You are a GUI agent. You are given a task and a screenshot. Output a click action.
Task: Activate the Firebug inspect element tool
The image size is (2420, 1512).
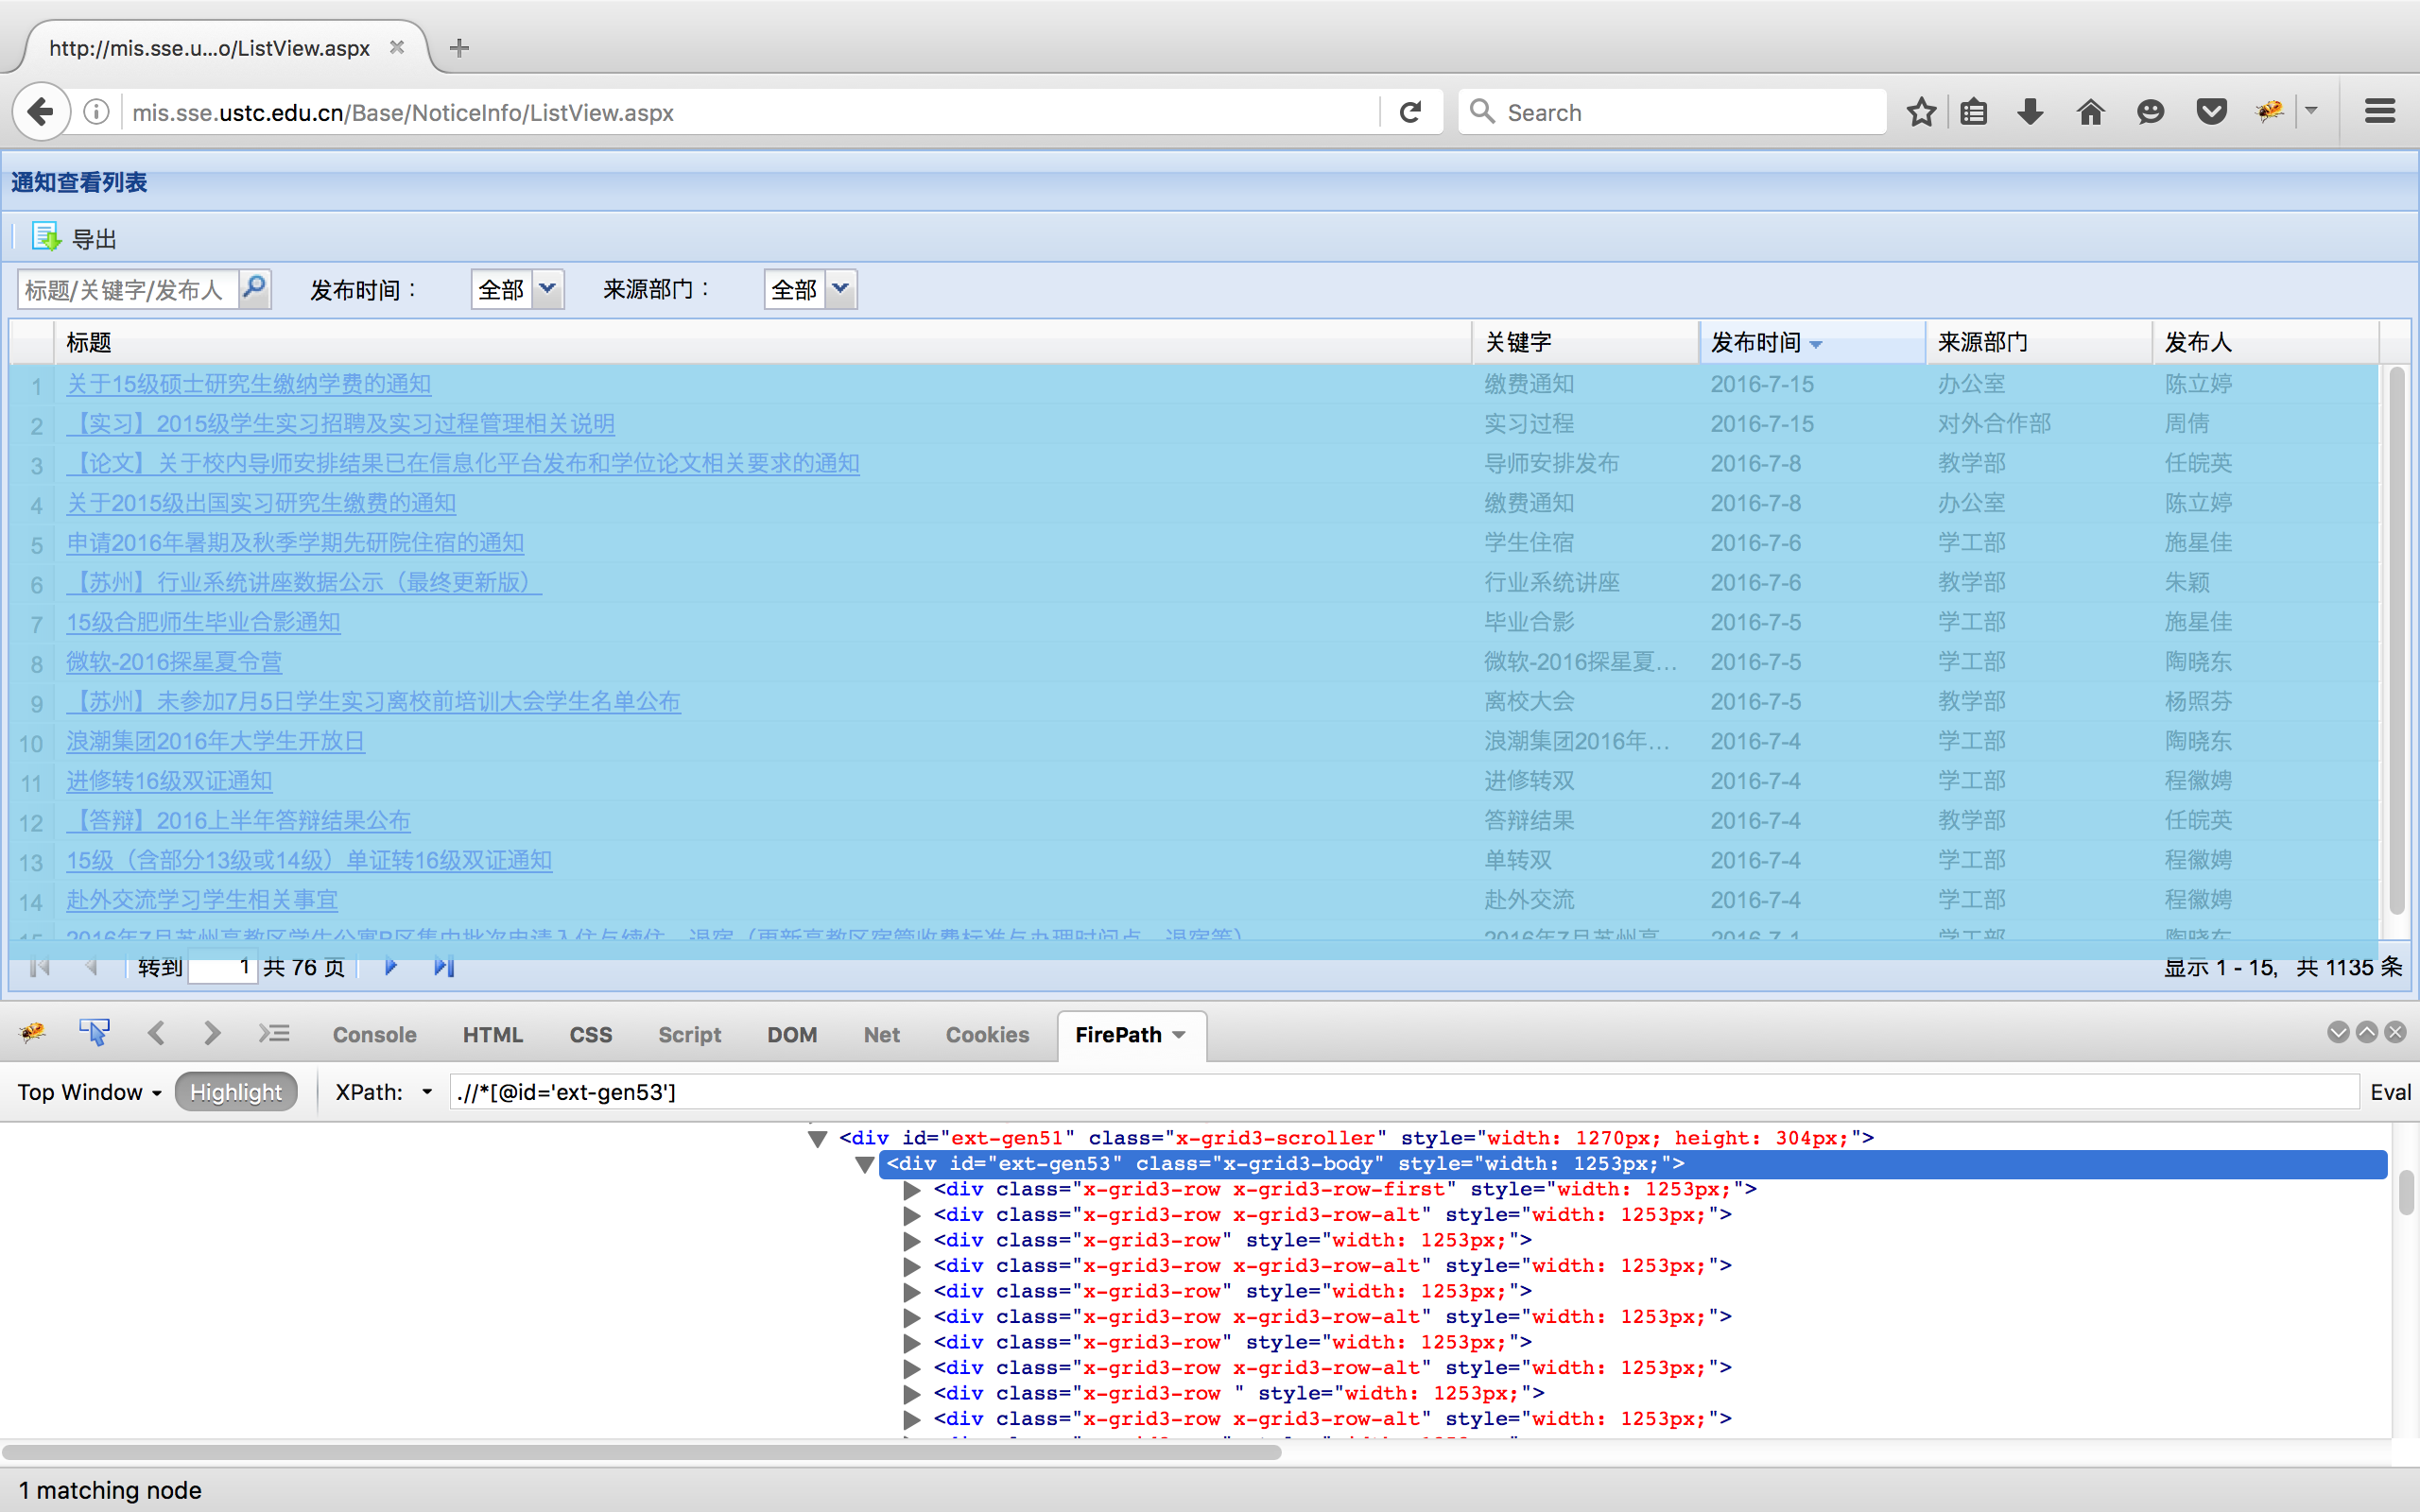tap(94, 1032)
